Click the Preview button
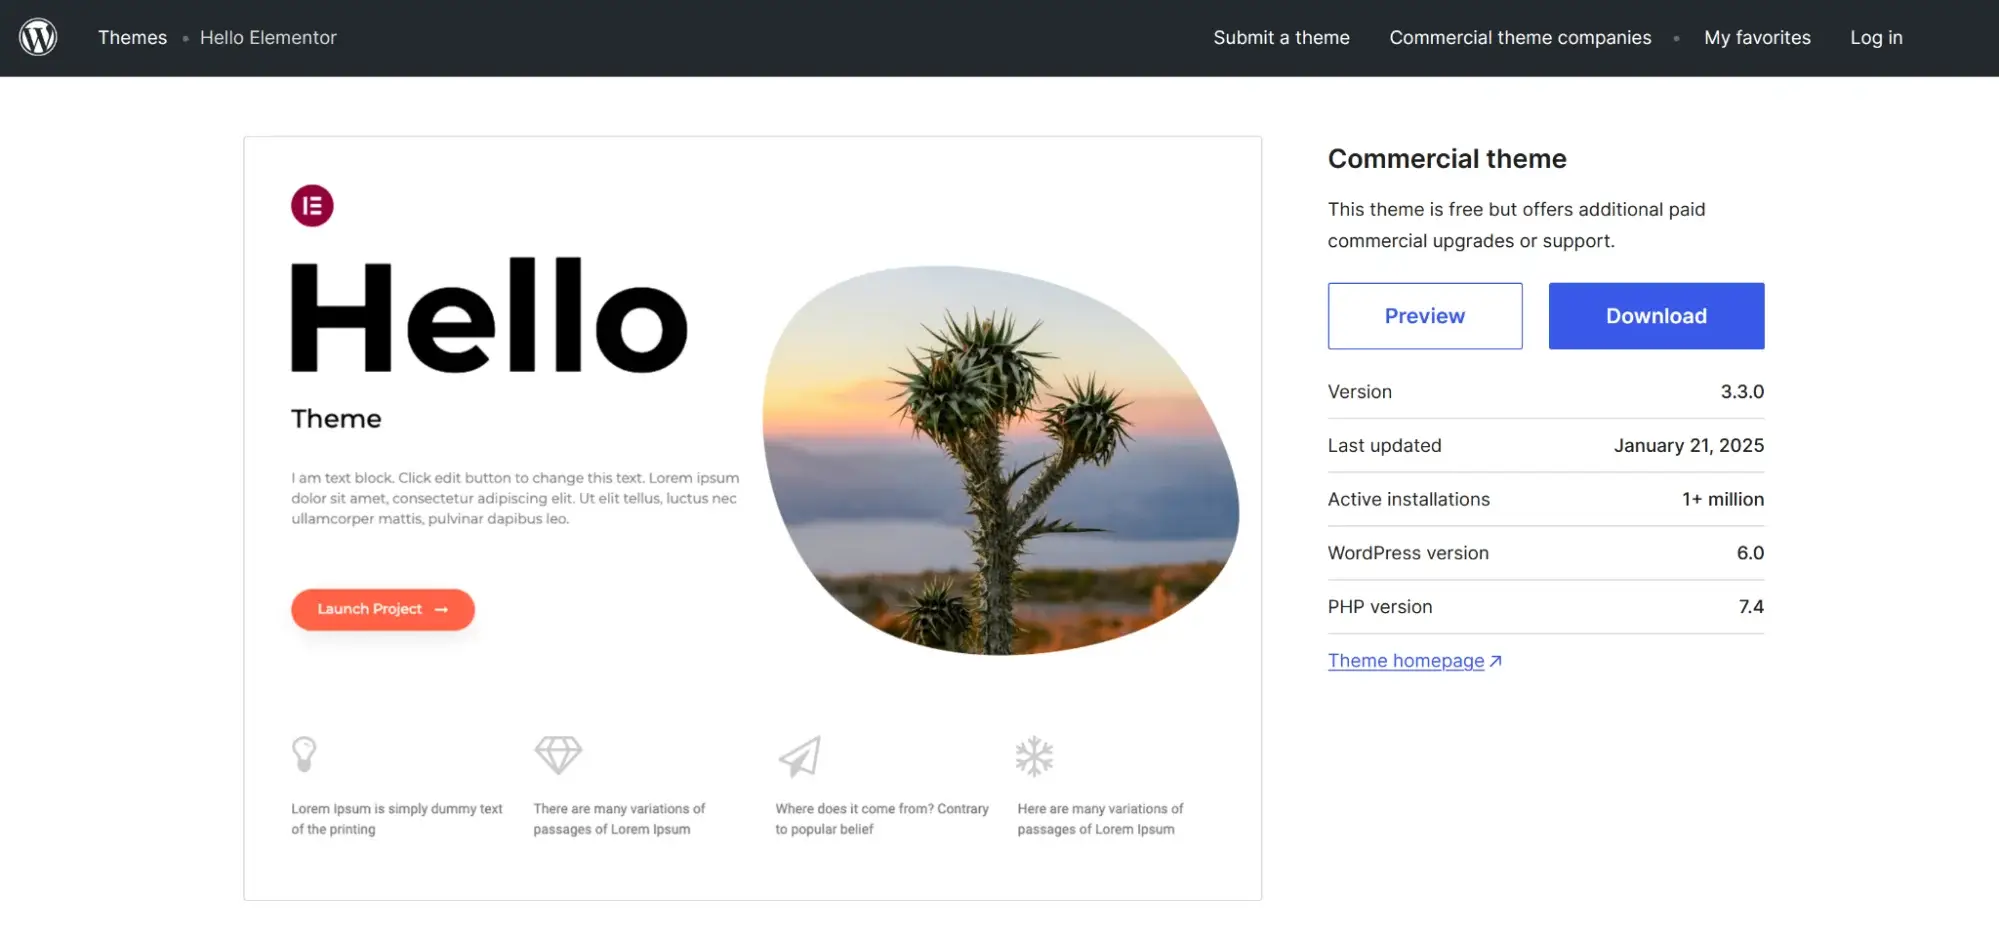The height and width of the screenshot is (931, 1999). (x=1425, y=316)
